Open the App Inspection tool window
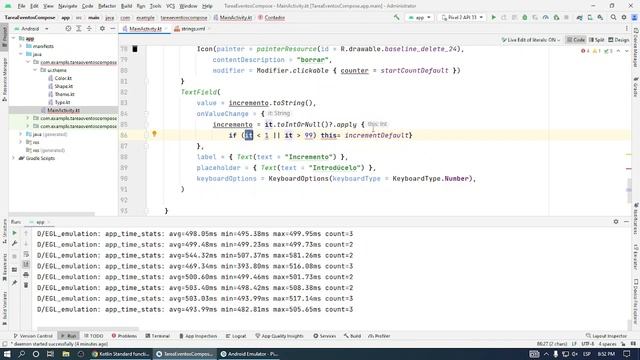This screenshot has height=360, width=640. (198, 336)
